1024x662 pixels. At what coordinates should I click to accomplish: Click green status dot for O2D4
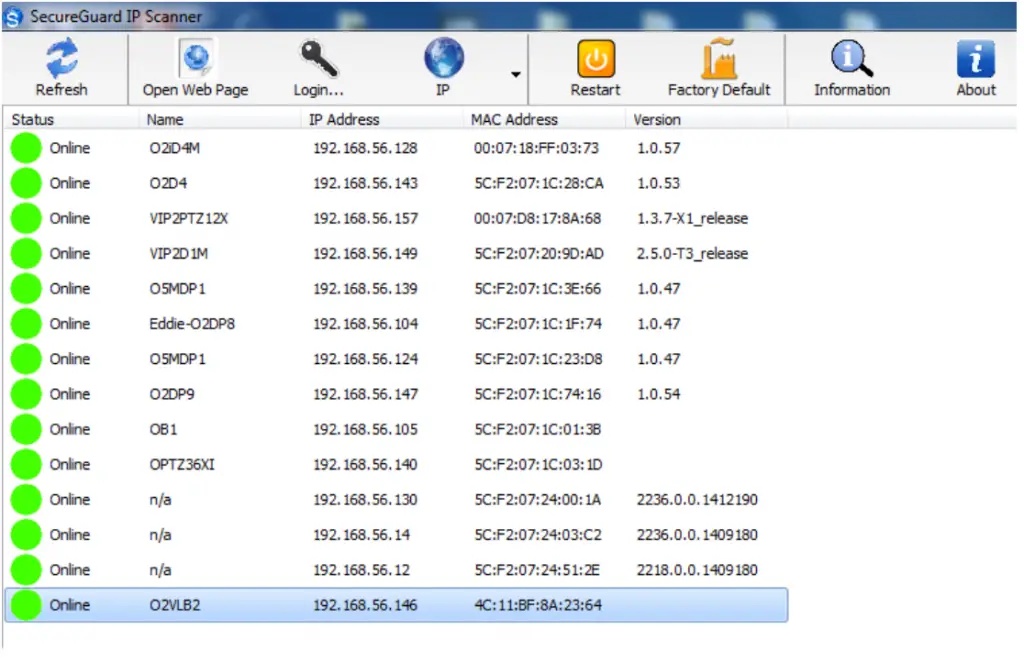coord(26,183)
